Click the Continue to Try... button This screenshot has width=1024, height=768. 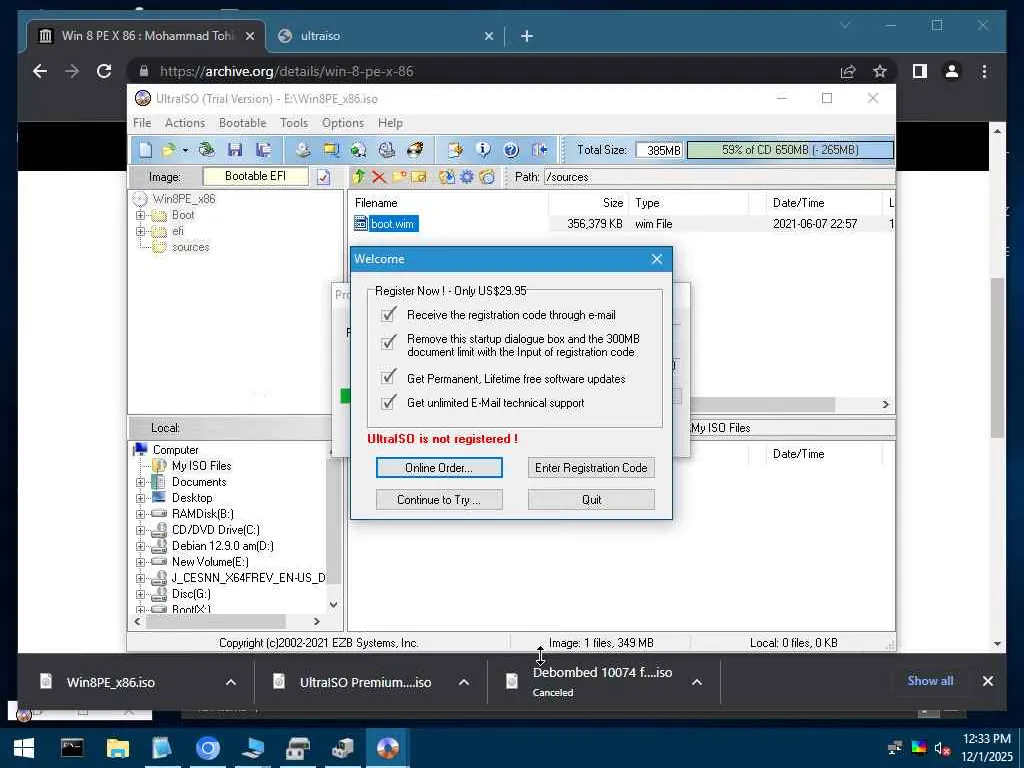pyautogui.click(x=439, y=500)
